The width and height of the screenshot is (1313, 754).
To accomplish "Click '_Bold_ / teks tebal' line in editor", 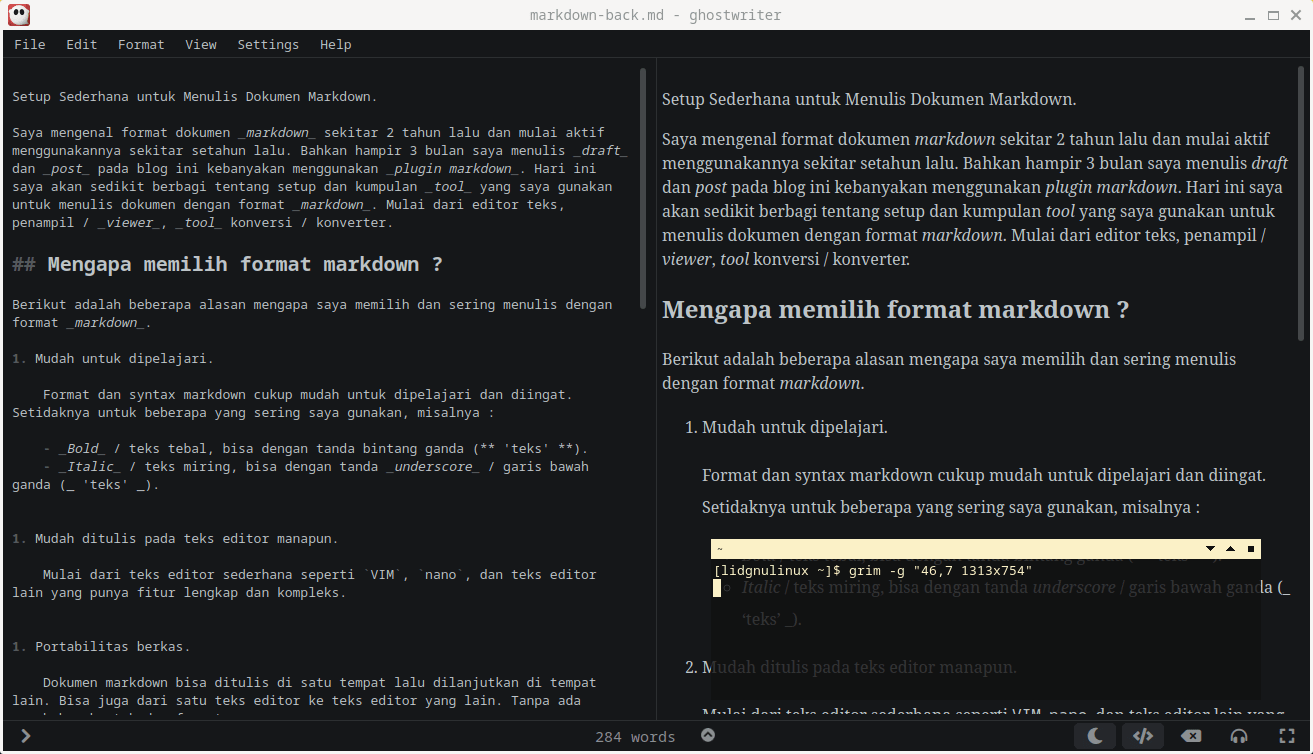I will (316, 448).
